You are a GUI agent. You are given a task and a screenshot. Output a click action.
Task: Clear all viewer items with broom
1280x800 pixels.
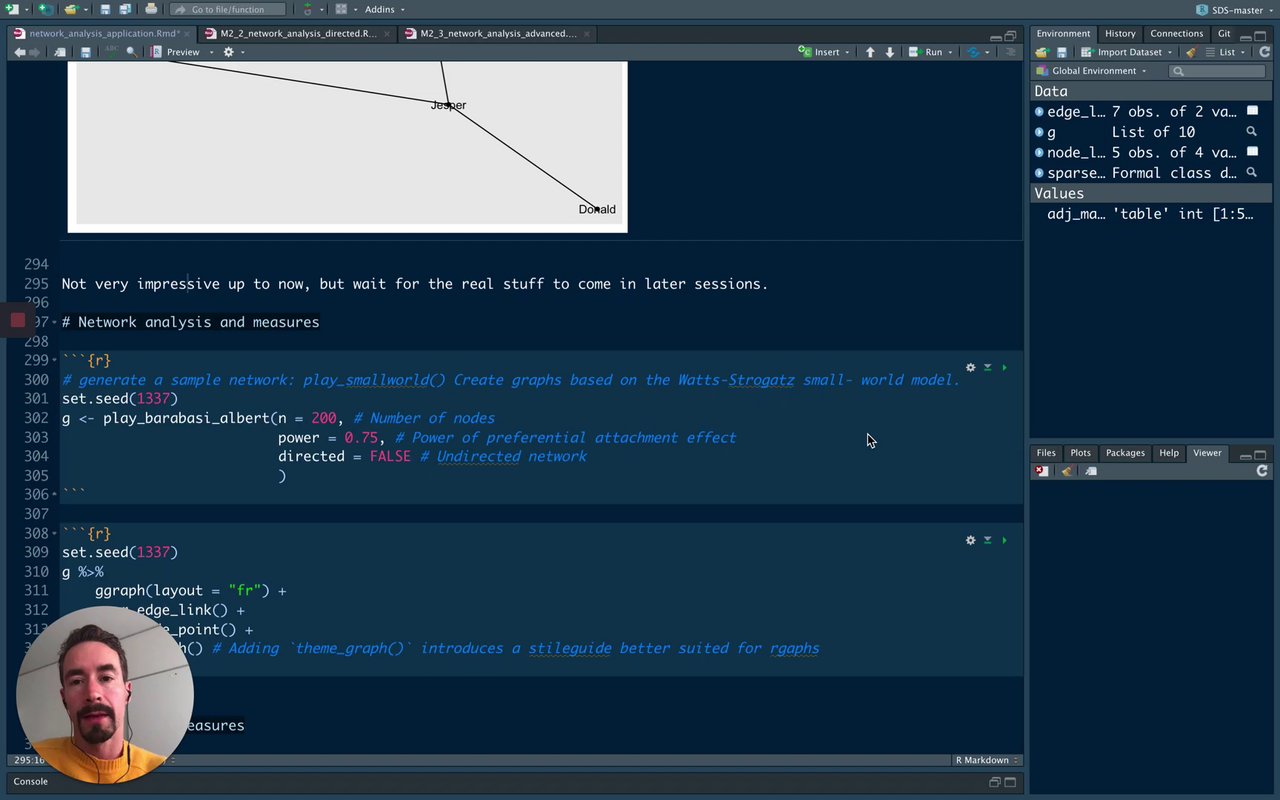(1066, 471)
